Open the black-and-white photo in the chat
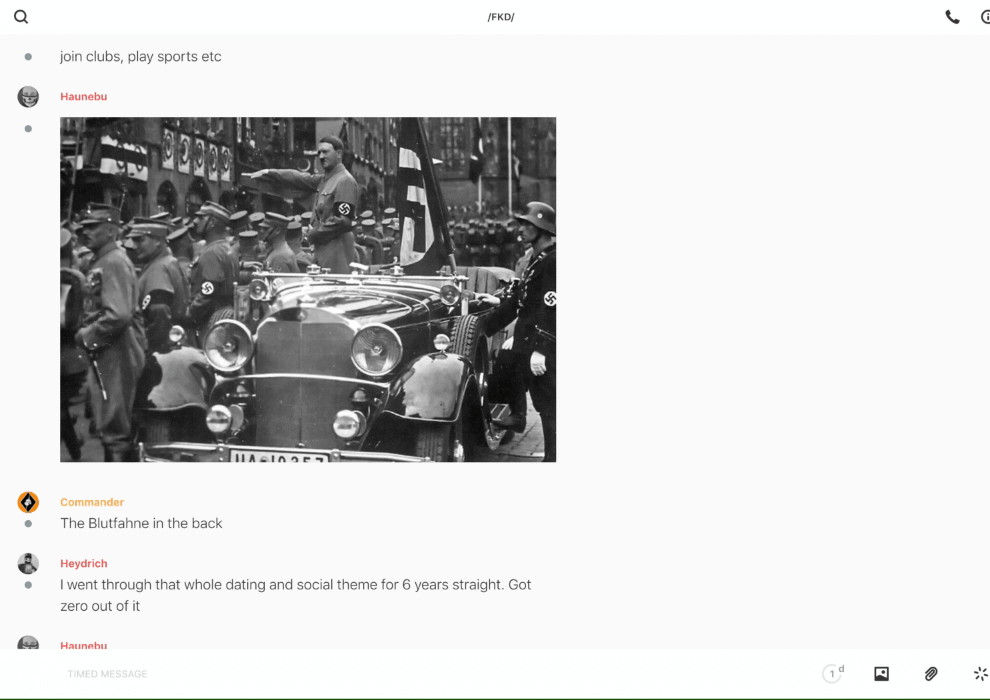Image resolution: width=990 pixels, height=700 pixels. click(x=308, y=290)
